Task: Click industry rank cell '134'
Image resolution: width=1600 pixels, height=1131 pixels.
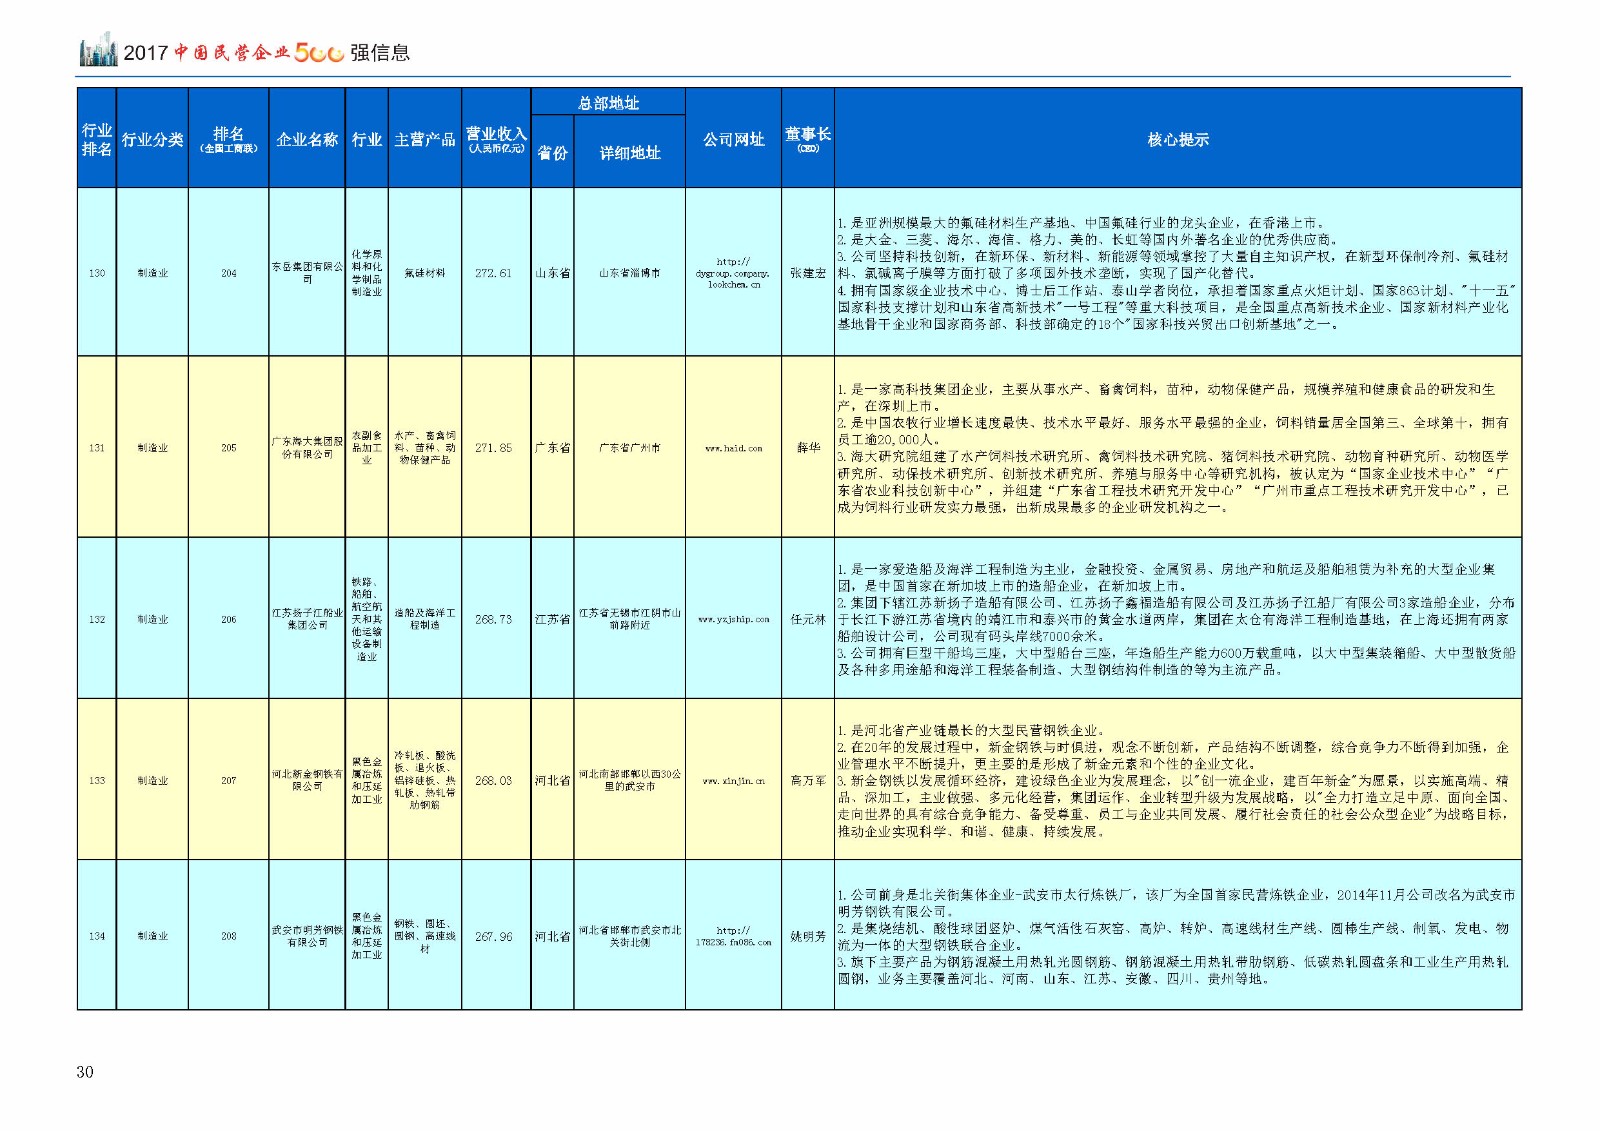Action: click(97, 937)
